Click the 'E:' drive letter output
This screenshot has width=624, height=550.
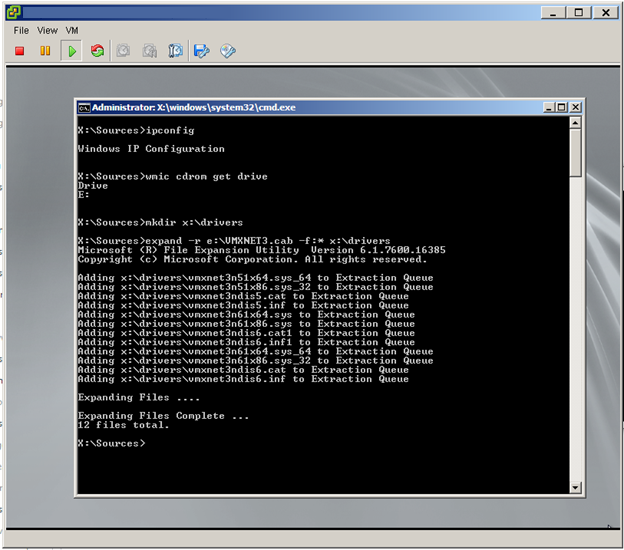point(84,195)
